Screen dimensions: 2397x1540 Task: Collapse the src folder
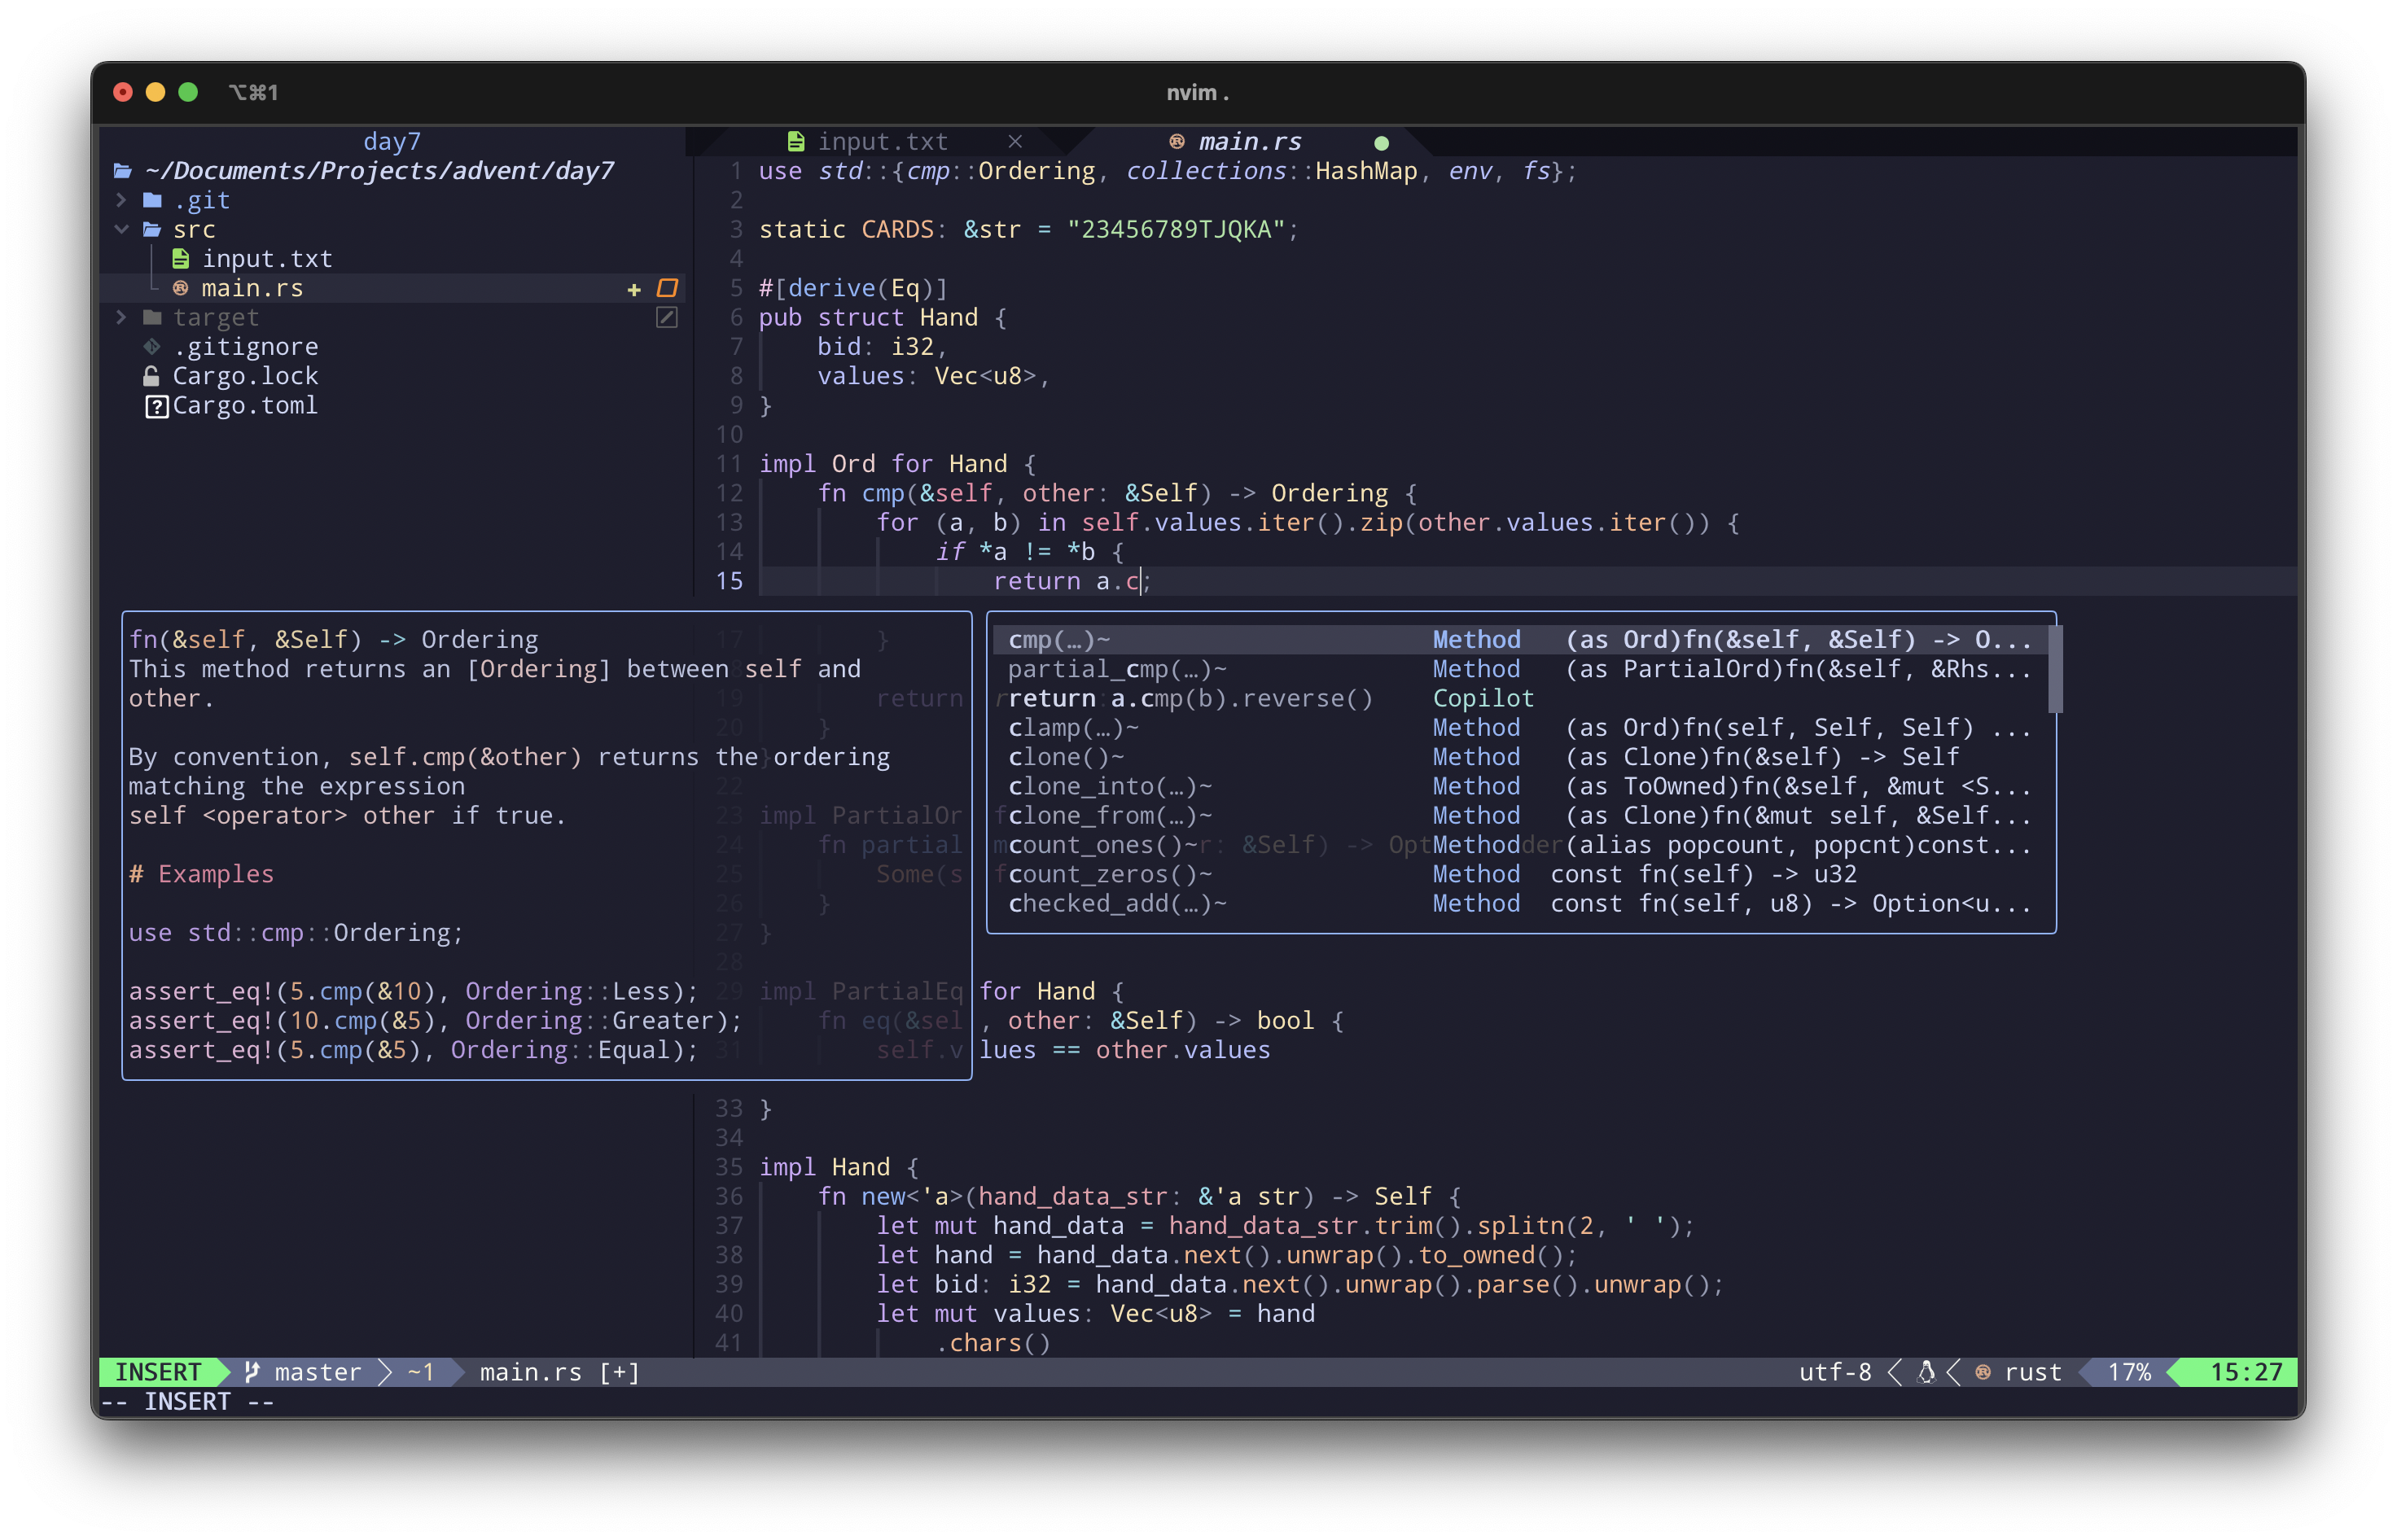[x=121, y=229]
